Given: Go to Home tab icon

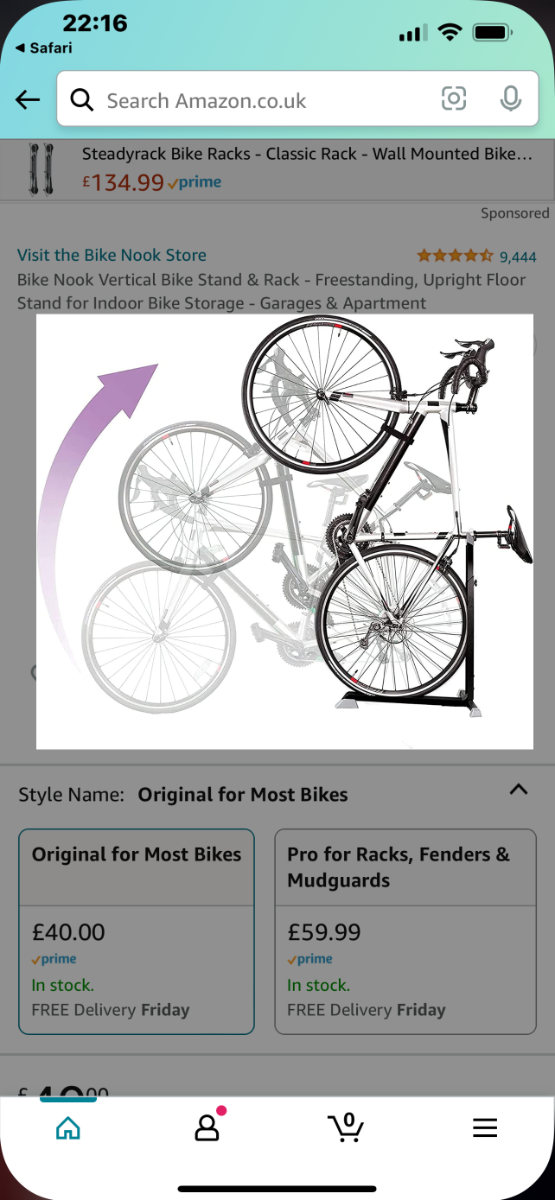Looking at the screenshot, I should (x=68, y=1128).
